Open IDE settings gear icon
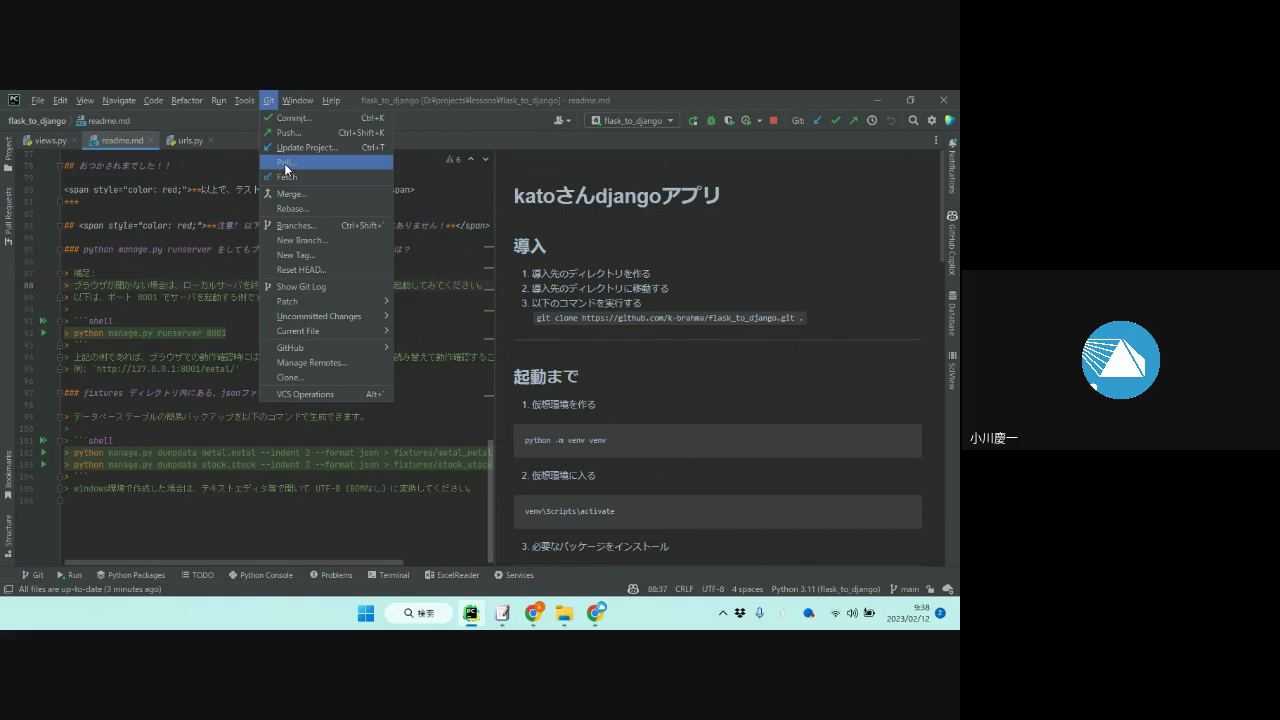 coord(931,121)
